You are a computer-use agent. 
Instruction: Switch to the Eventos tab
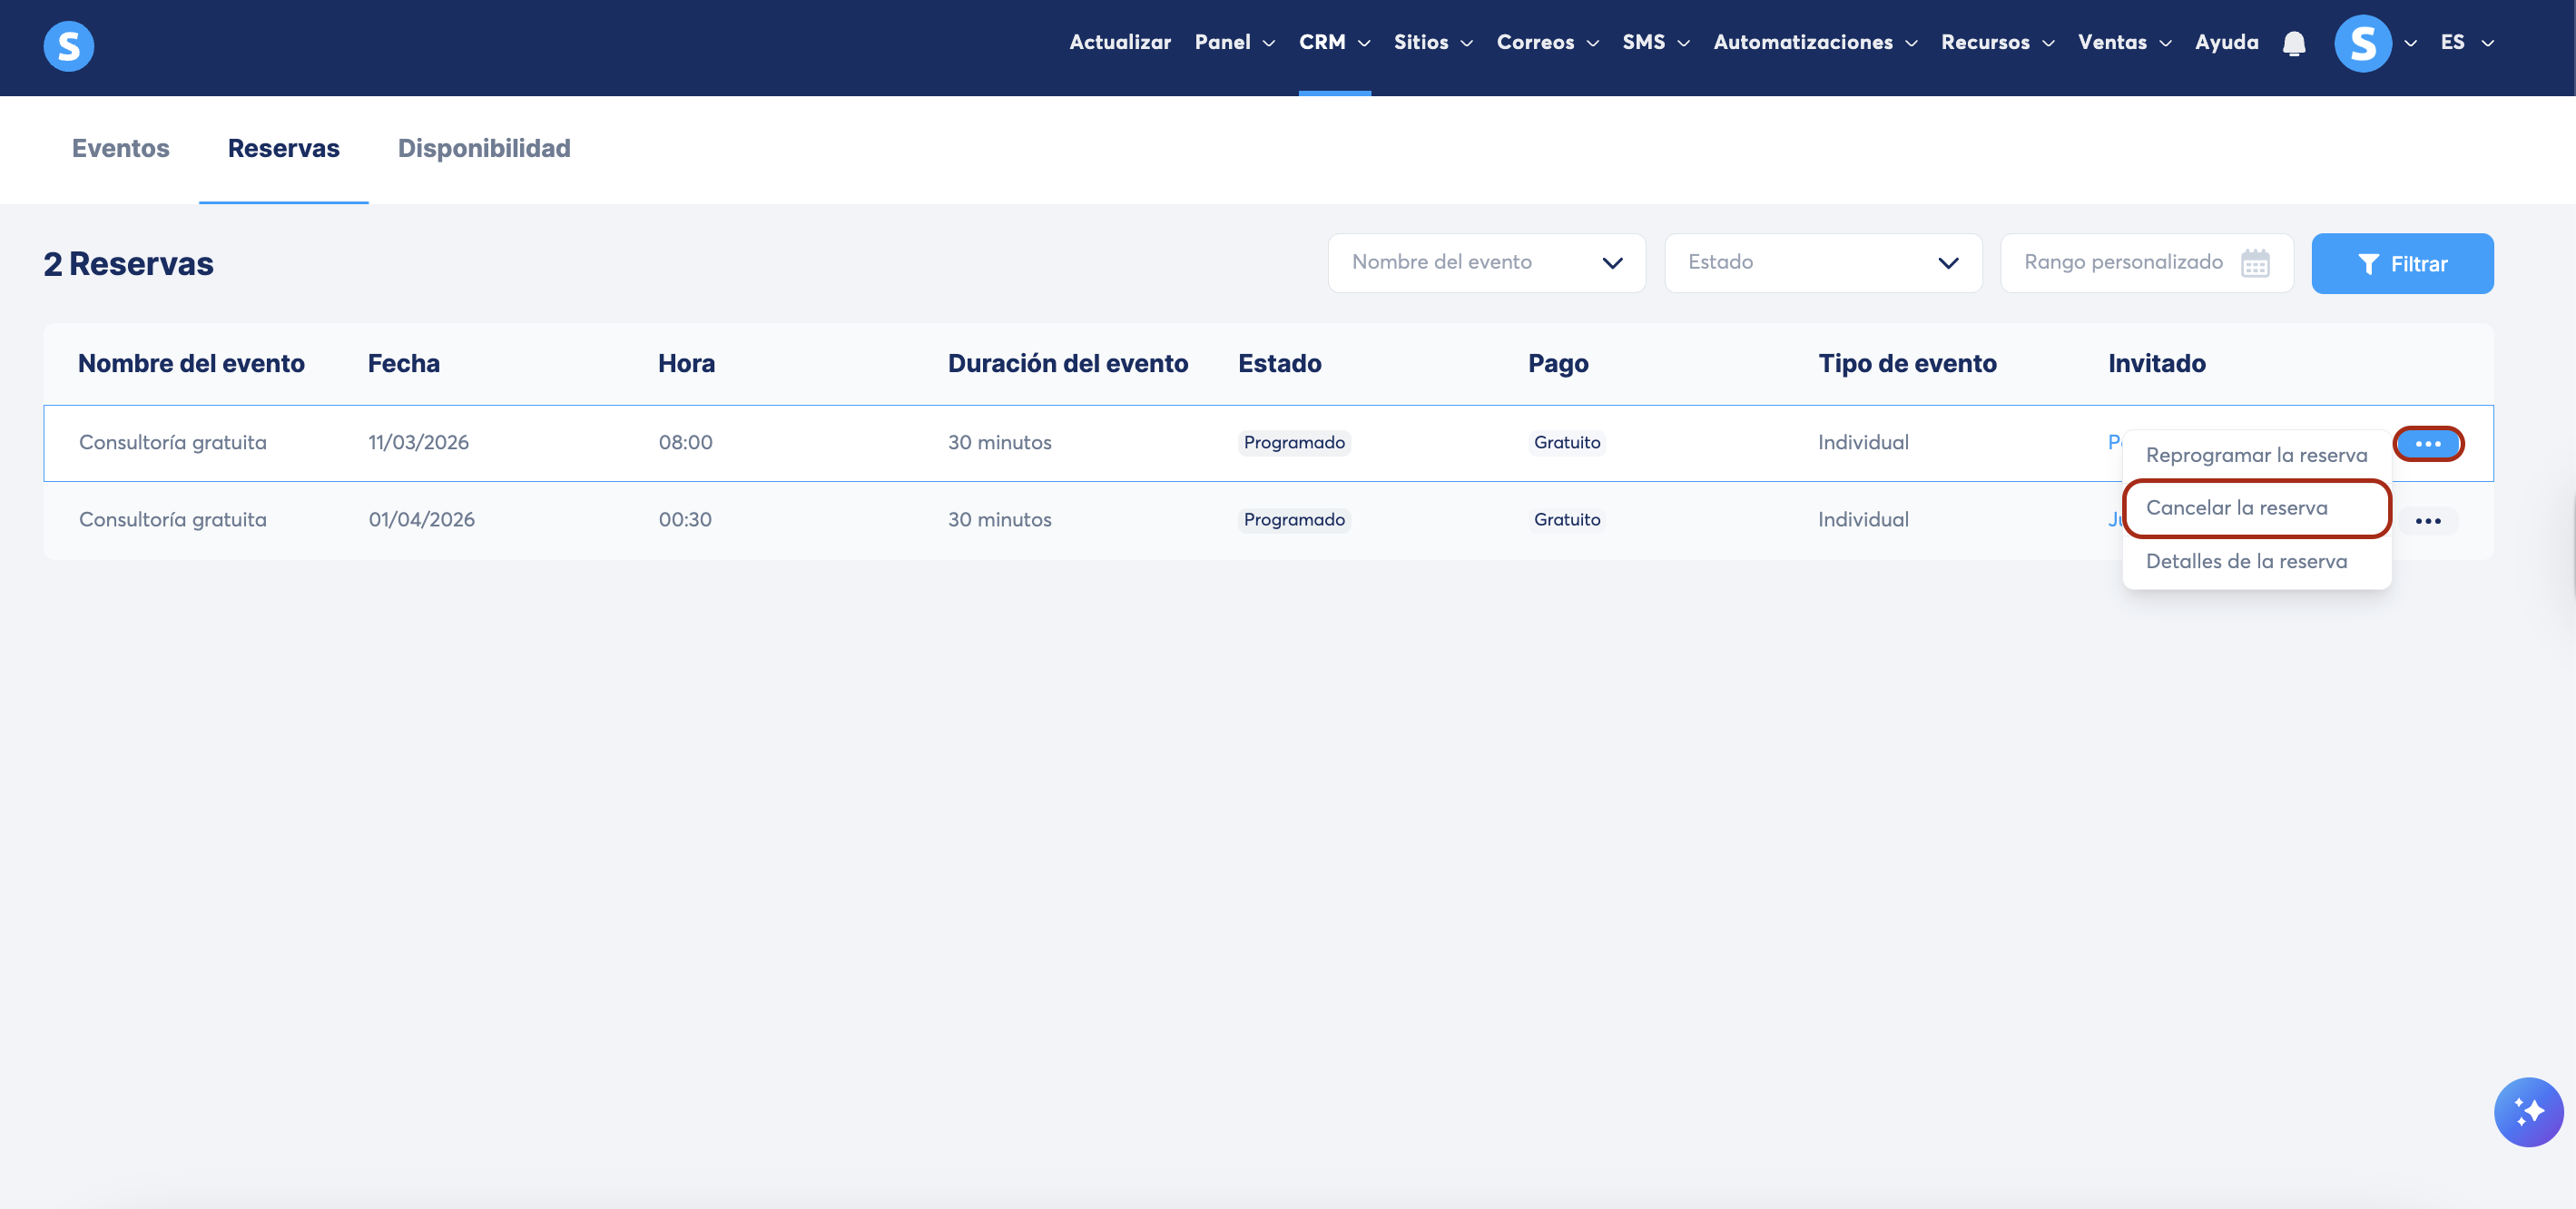pyautogui.click(x=120, y=148)
